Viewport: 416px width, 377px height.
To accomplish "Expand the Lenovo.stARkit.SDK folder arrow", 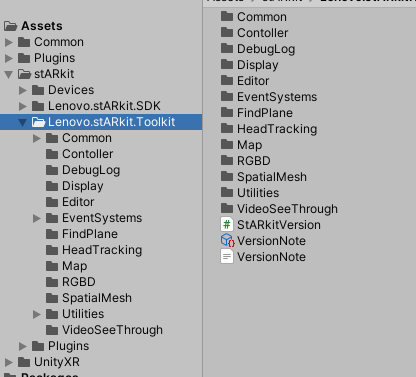I will (22, 106).
